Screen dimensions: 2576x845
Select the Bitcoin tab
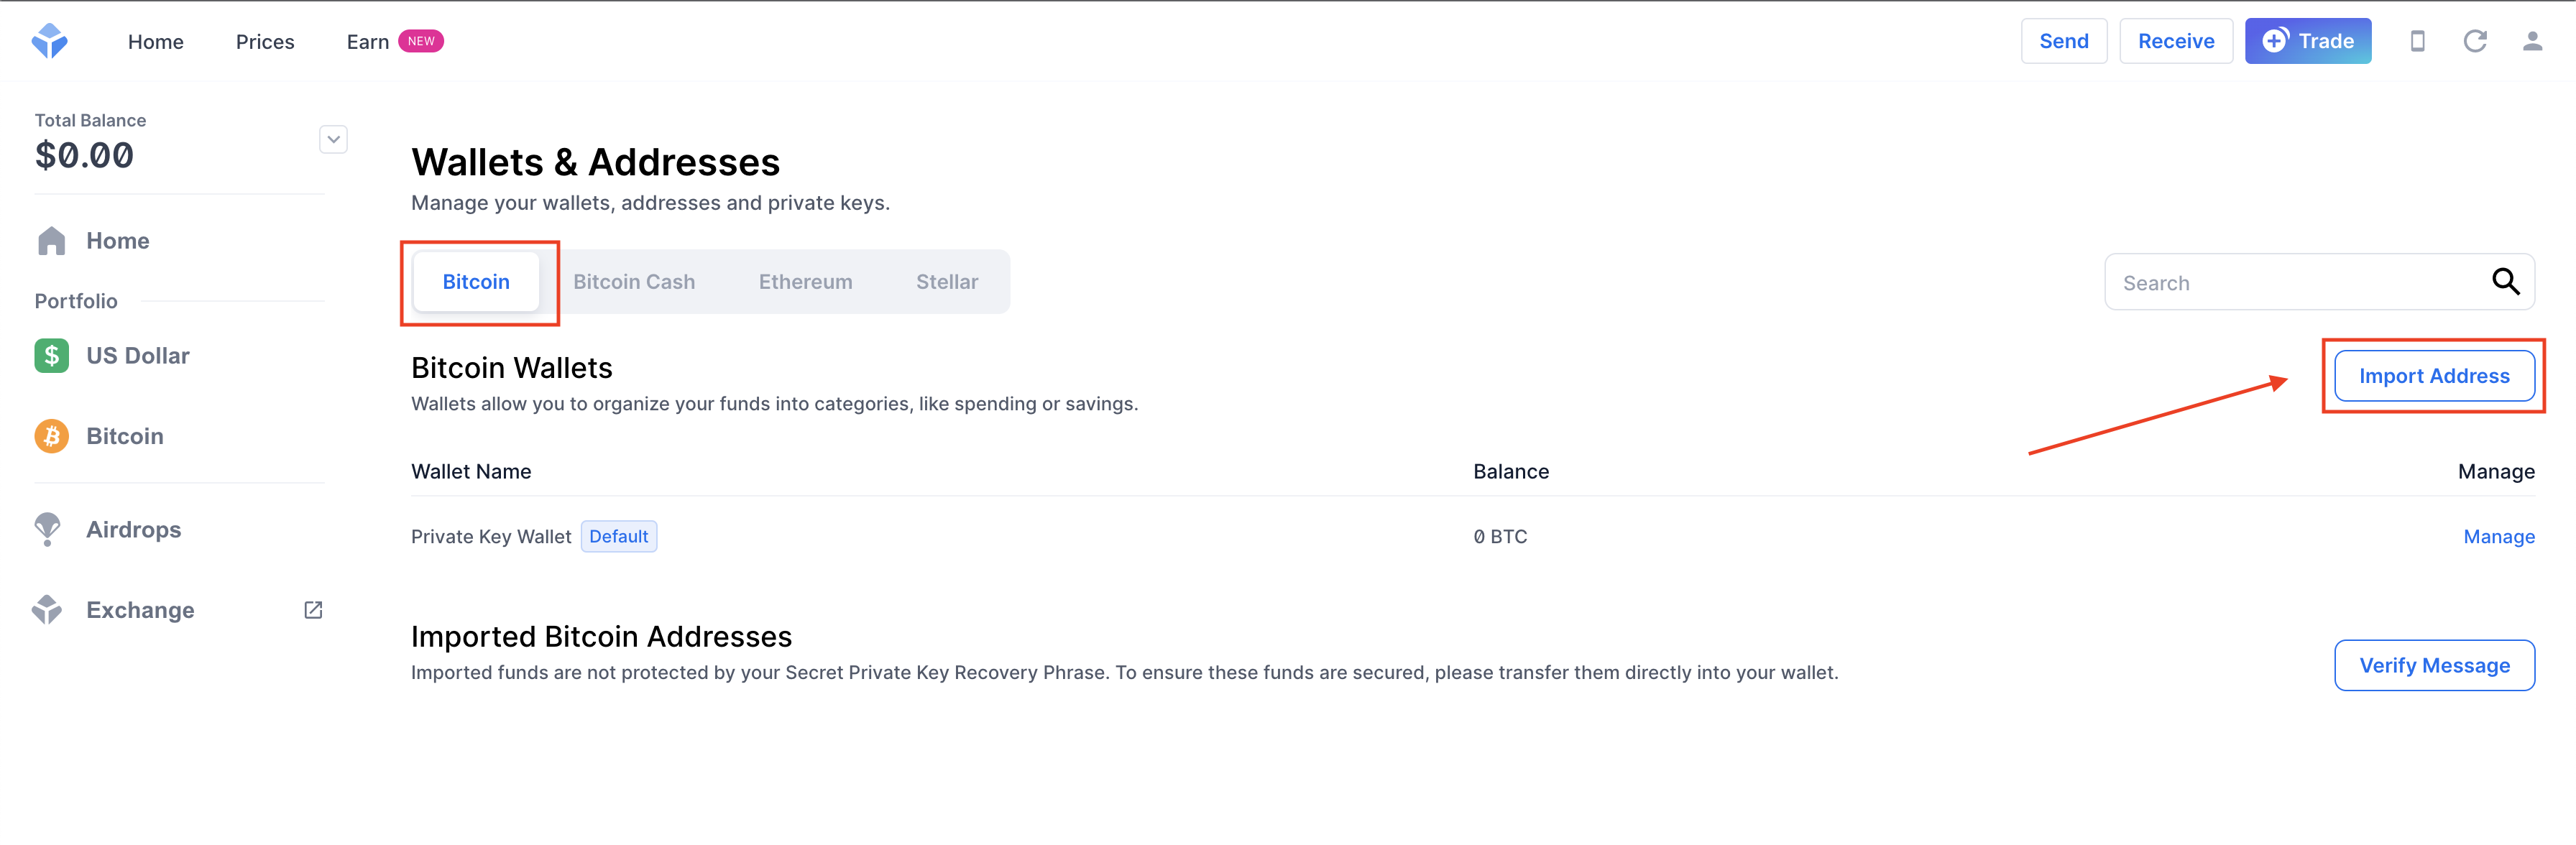475,281
